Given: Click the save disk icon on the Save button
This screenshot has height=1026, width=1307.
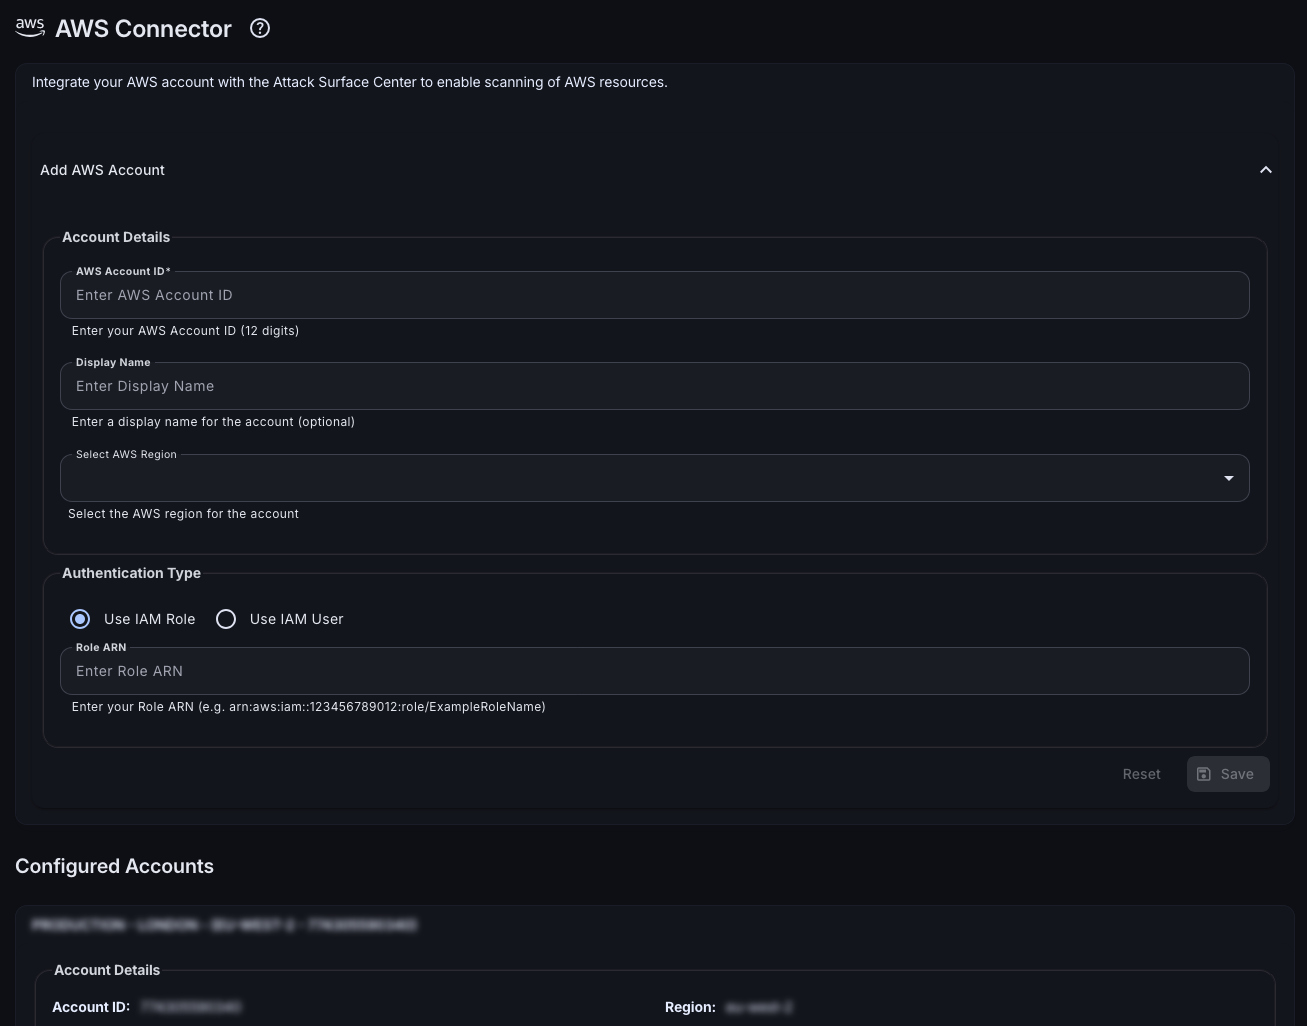Looking at the screenshot, I should tap(1203, 774).
